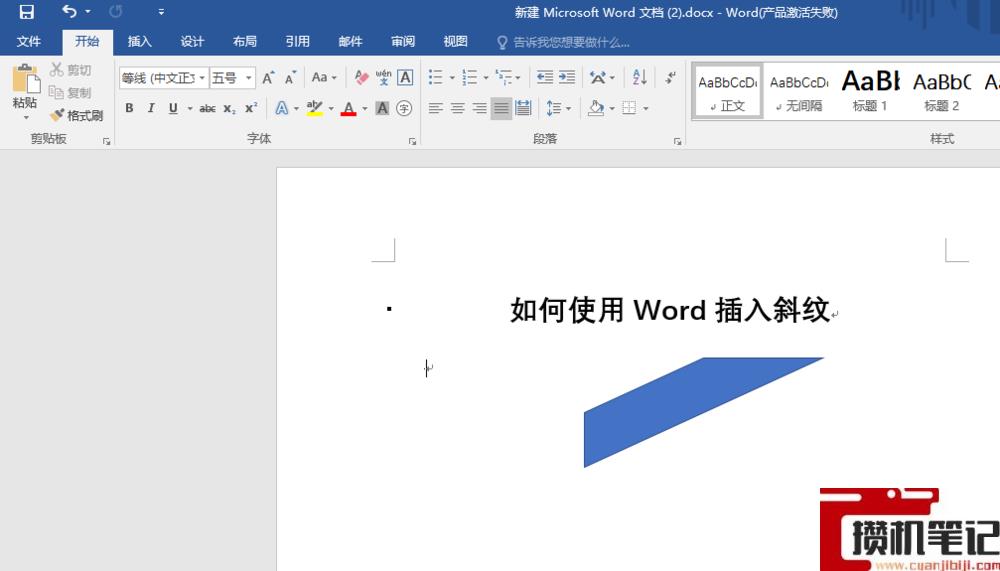Align text left
Image resolution: width=1000 pixels, height=571 pixels.
point(436,108)
